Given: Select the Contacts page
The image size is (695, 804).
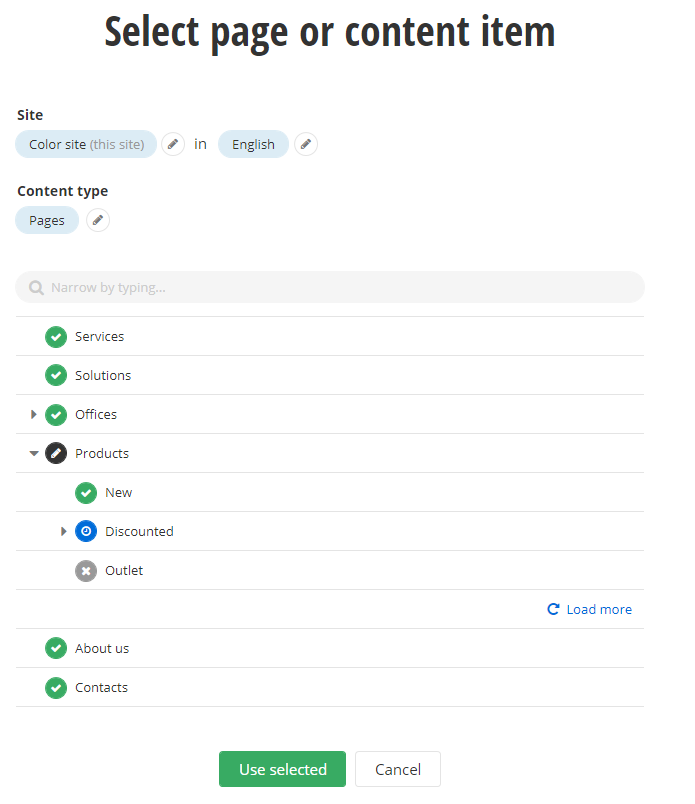Looking at the screenshot, I should tap(101, 688).
